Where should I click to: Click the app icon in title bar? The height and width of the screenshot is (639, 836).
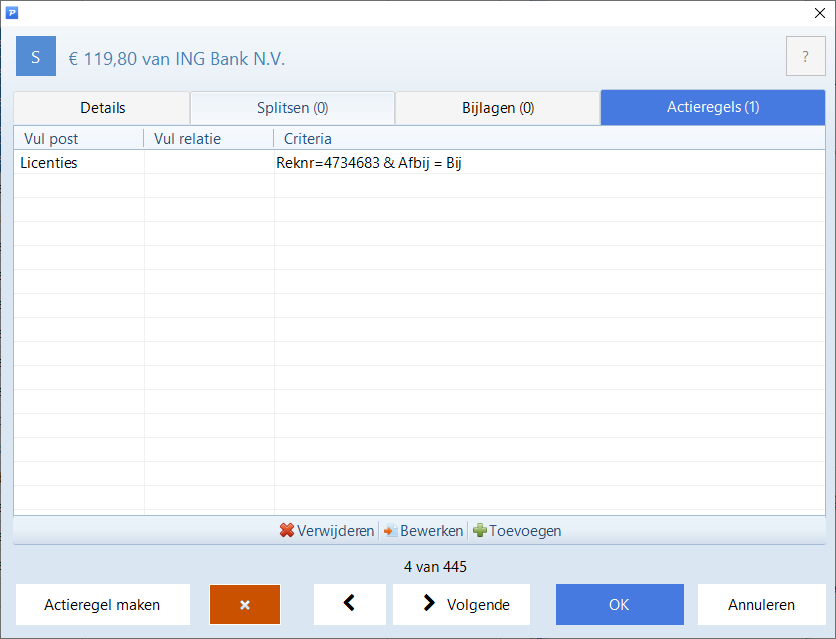(x=12, y=12)
